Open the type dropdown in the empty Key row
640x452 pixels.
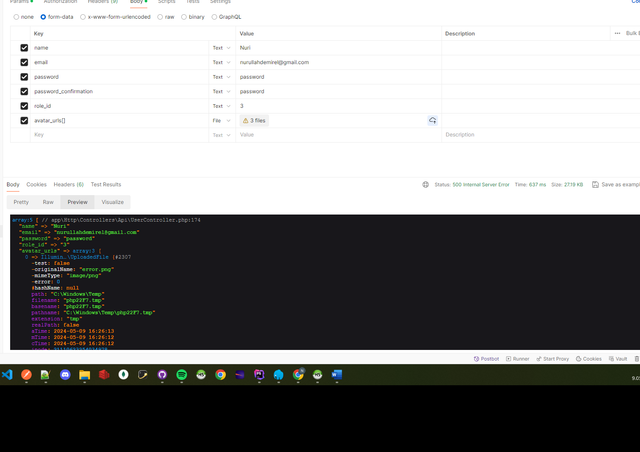pyautogui.click(x=222, y=135)
